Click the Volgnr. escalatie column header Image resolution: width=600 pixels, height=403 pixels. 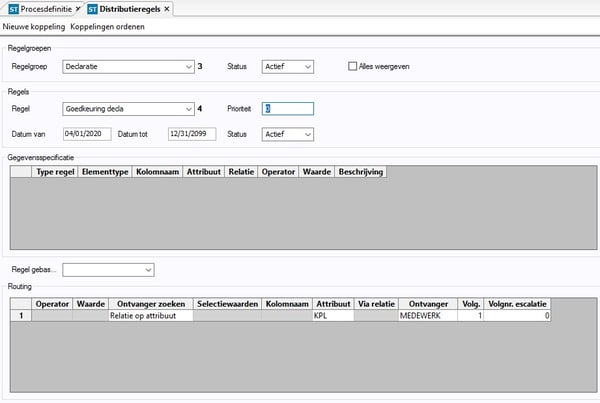point(517,304)
